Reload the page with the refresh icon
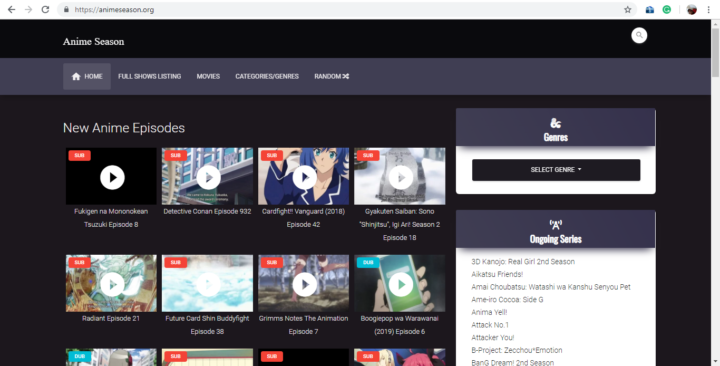 pos(45,9)
